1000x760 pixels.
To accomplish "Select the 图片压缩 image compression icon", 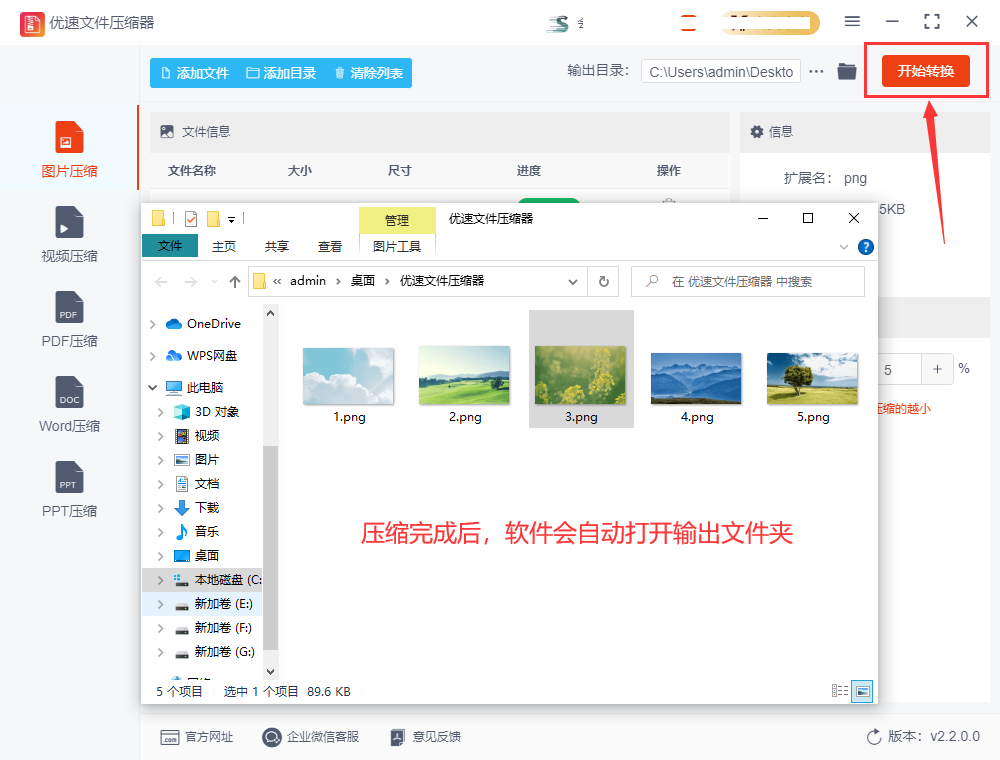I will point(69,138).
